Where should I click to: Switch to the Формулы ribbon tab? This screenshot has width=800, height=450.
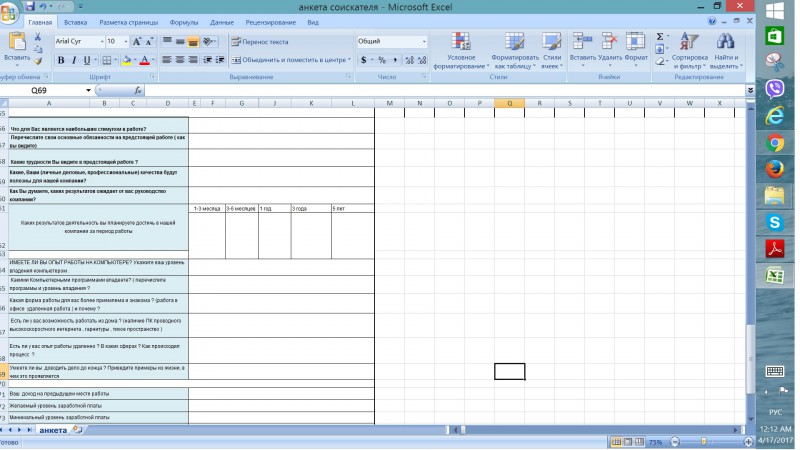coord(184,22)
